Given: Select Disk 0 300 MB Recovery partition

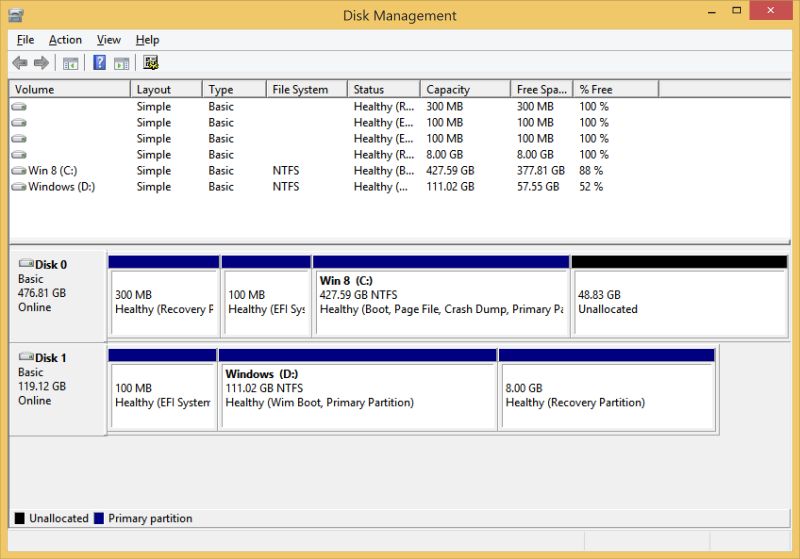Looking at the screenshot, I should (x=164, y=296).
